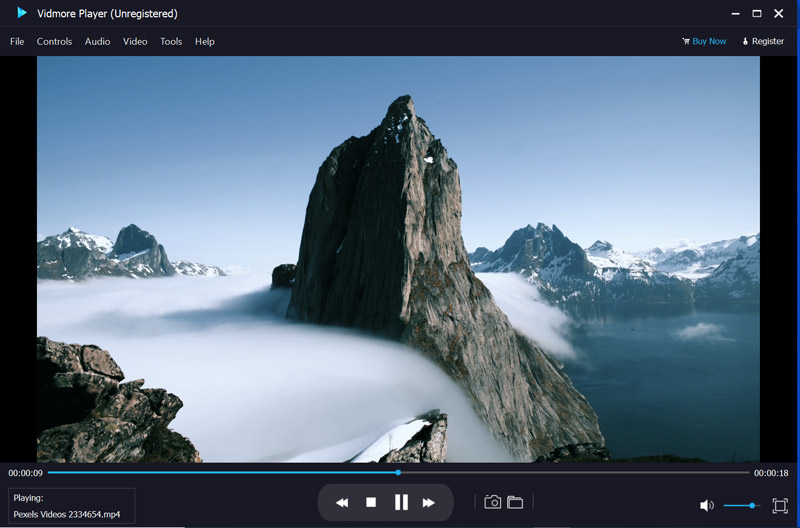The height and width of the screenshot is (528, 800).
Task: Take a snapshot with camera icon
Action: [492, 502]
